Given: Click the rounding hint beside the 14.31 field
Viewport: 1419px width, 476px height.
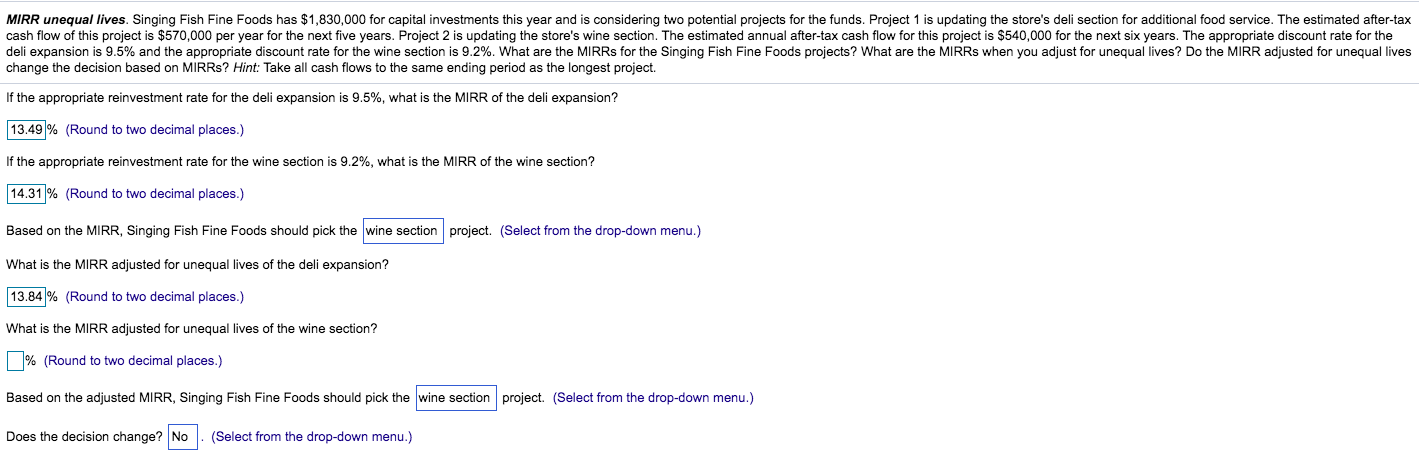Looking at the screenshot, I should pyautogui.click(x=155, y=194).
